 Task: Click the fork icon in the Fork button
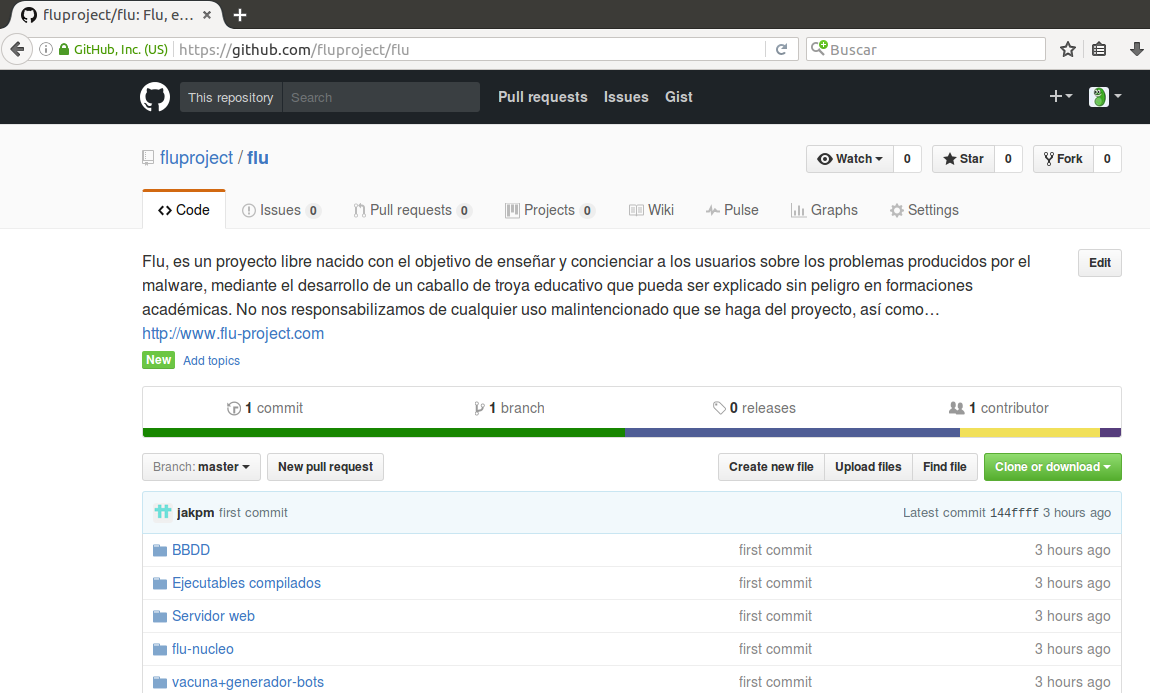pyautogui.click(x=1047, y=158)
